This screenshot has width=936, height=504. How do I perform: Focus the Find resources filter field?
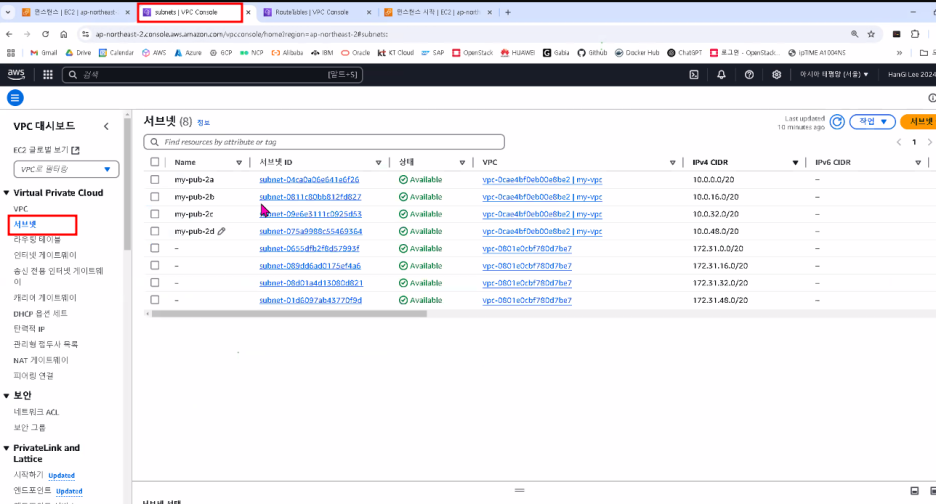pos(324,142)
